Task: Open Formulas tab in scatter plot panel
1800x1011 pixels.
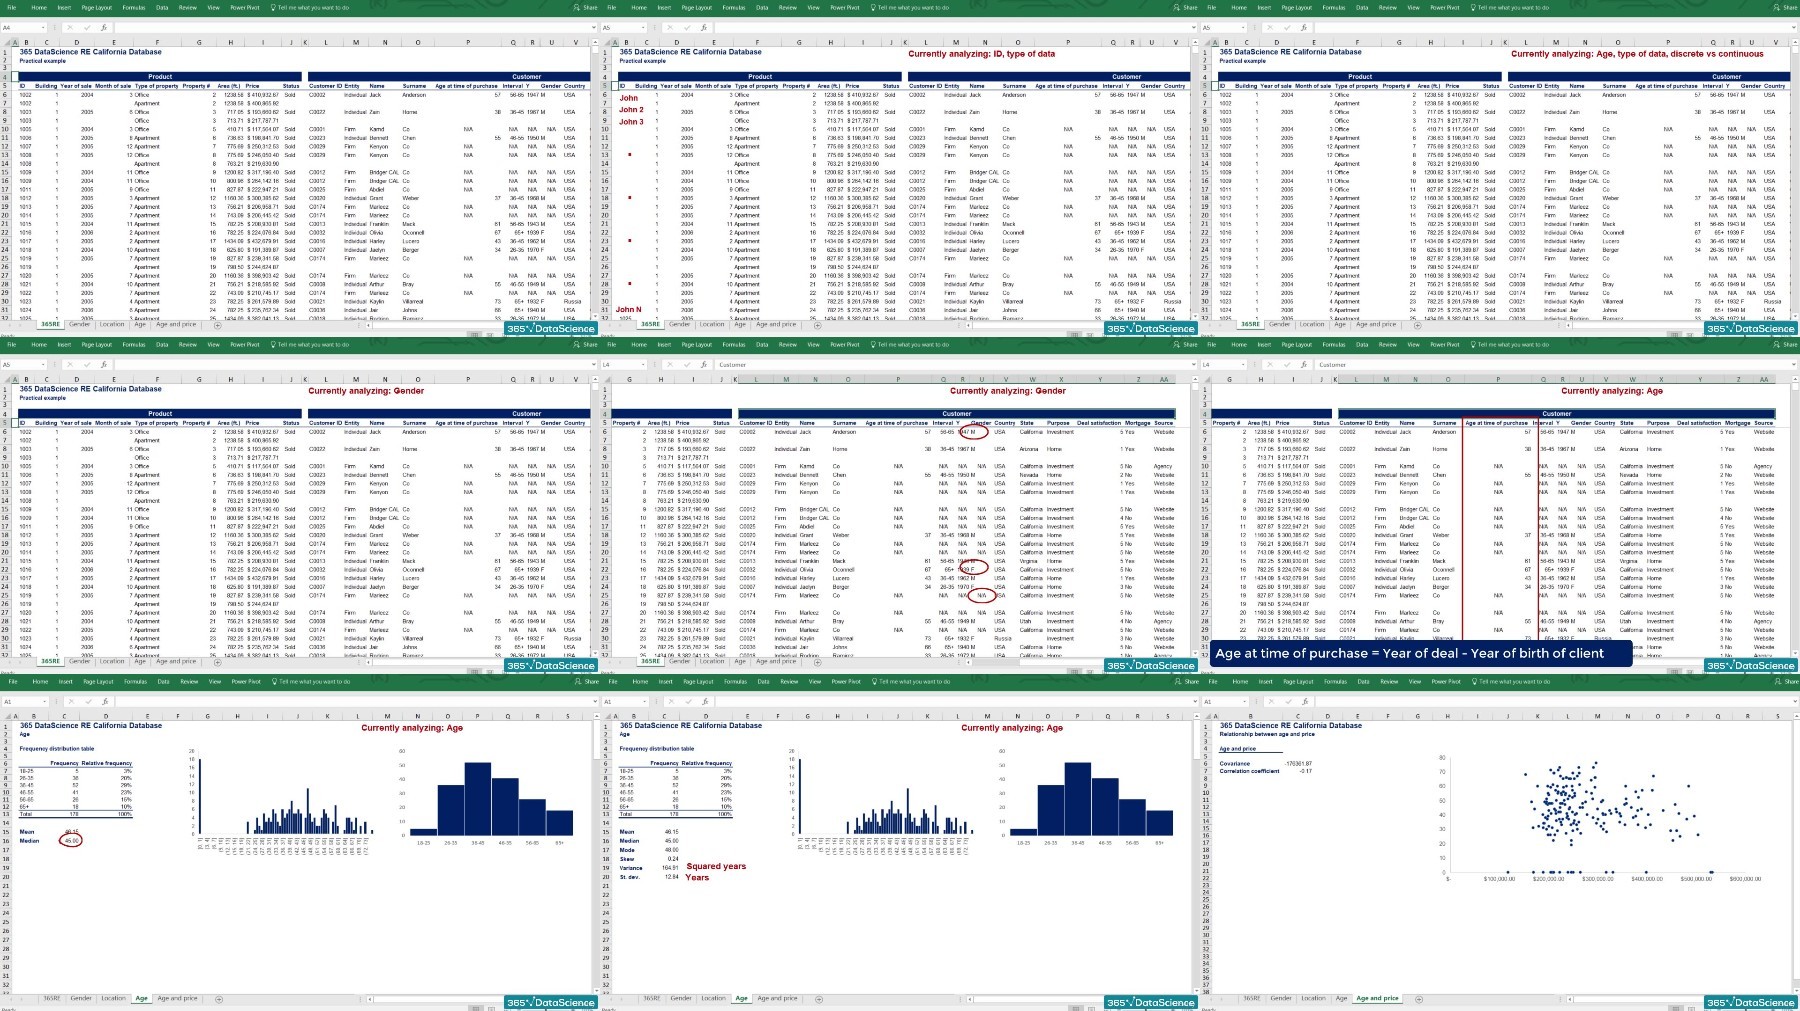Action: click(x=1335, y=681)
